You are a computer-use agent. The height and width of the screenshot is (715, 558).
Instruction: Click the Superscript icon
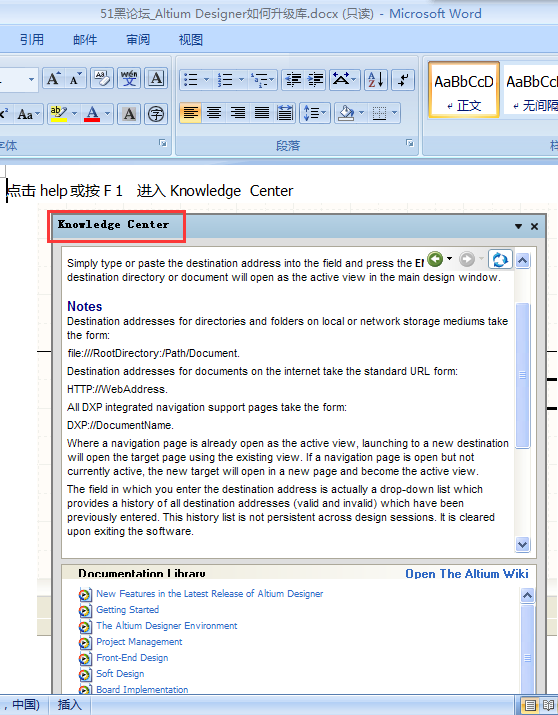[6, 114]
